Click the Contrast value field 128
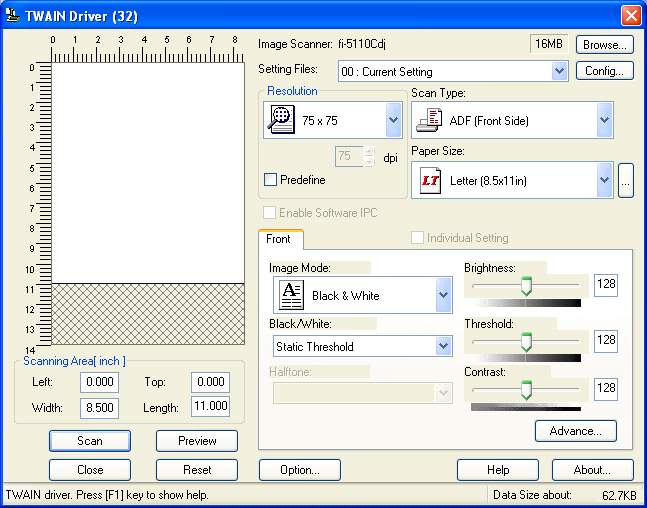The image size is (647, 508). [606, 388]
